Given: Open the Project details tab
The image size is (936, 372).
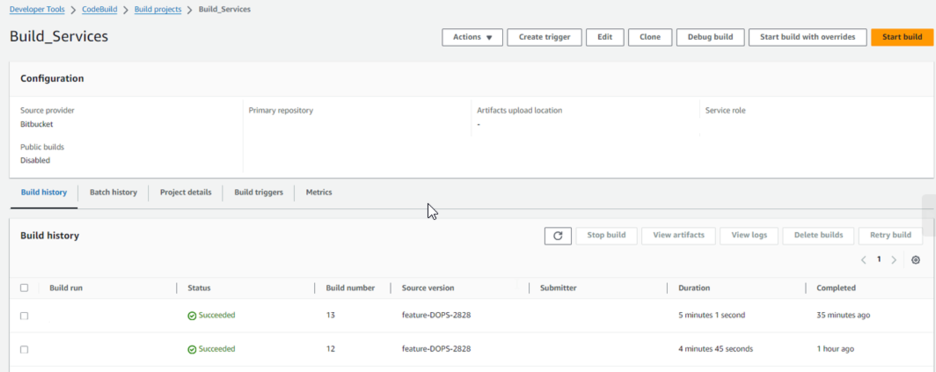Looking at the screenshot, I should tap(186, 192).
